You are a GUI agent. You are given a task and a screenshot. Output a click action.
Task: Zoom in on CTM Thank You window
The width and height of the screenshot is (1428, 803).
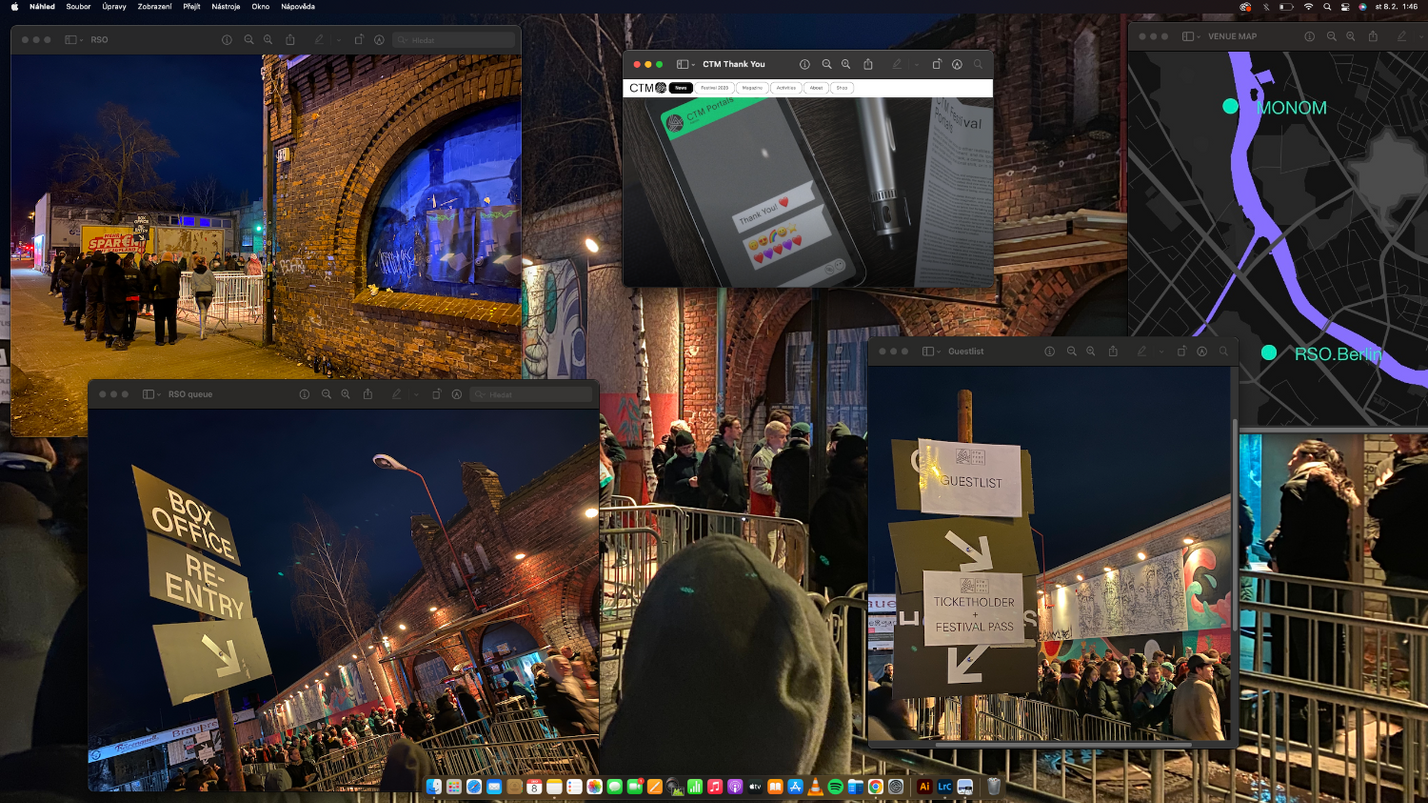(846, 64)
